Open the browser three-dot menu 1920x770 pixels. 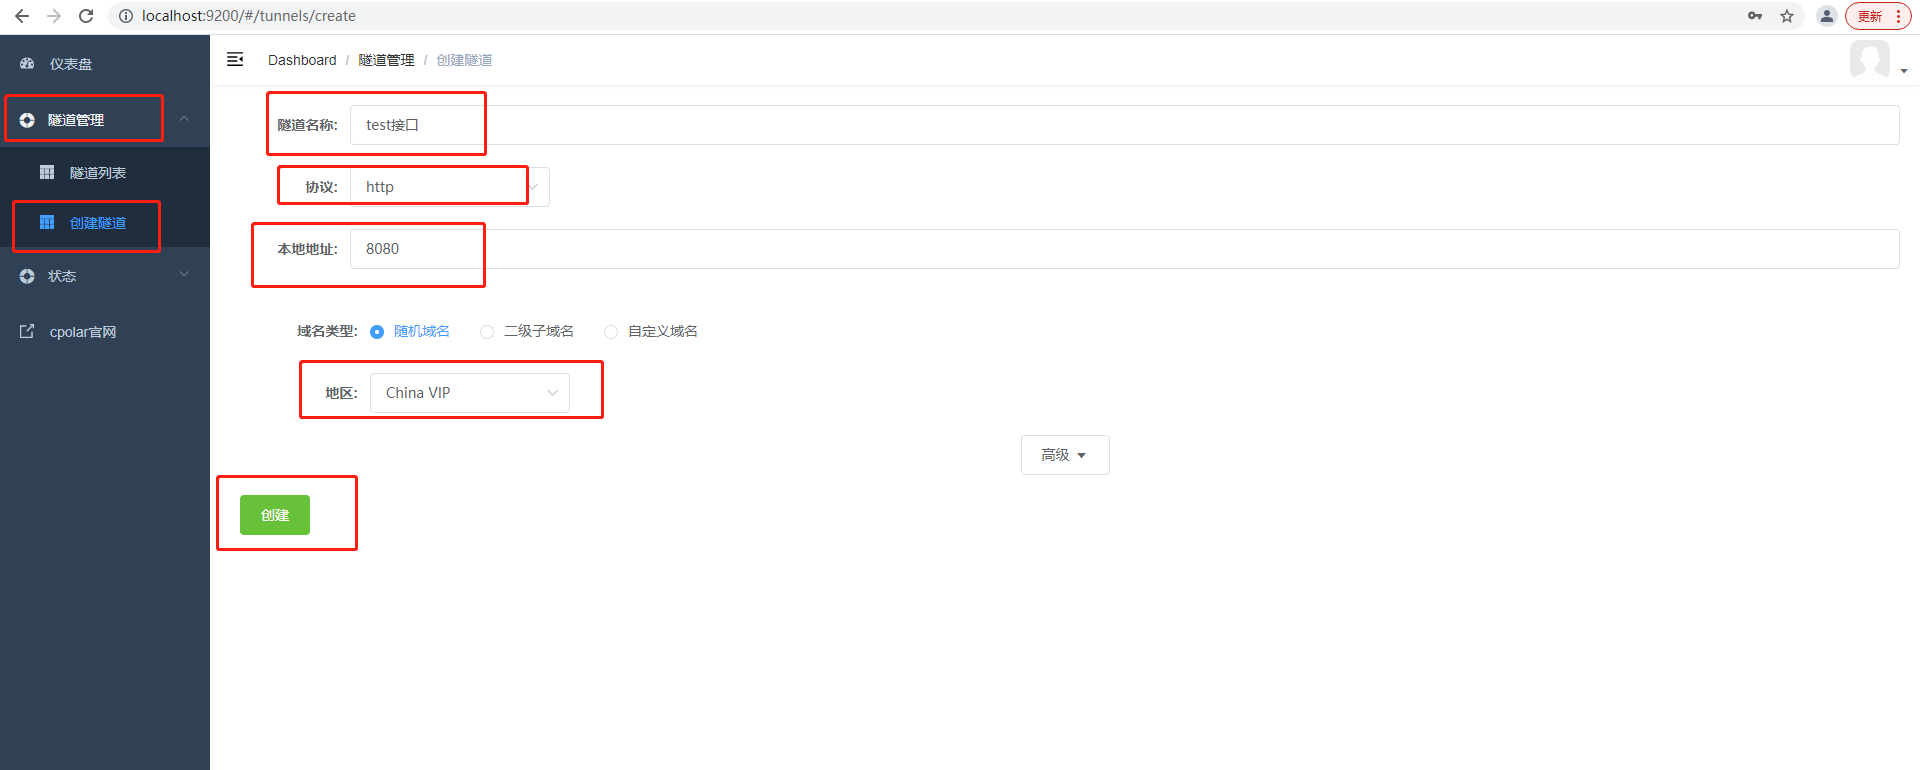(x=1898, y=16)
